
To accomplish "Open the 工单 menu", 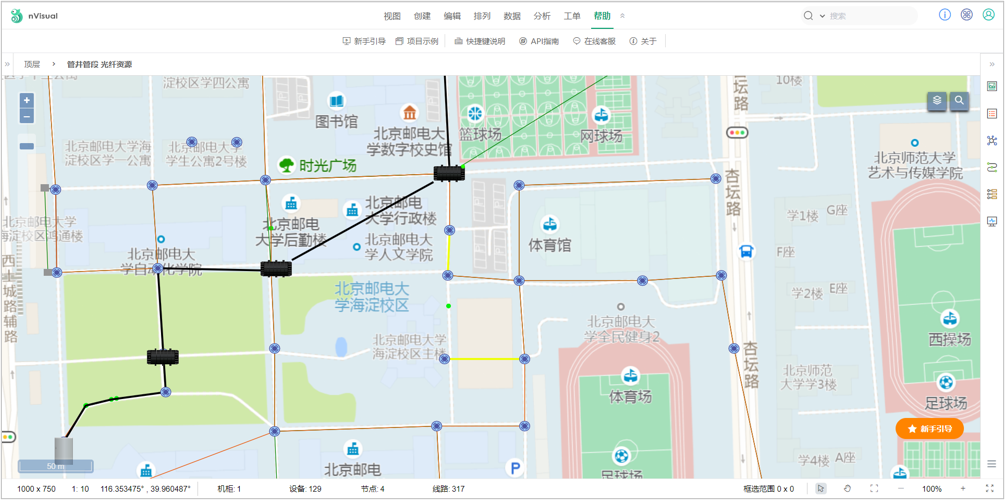I will click(572, 16).
